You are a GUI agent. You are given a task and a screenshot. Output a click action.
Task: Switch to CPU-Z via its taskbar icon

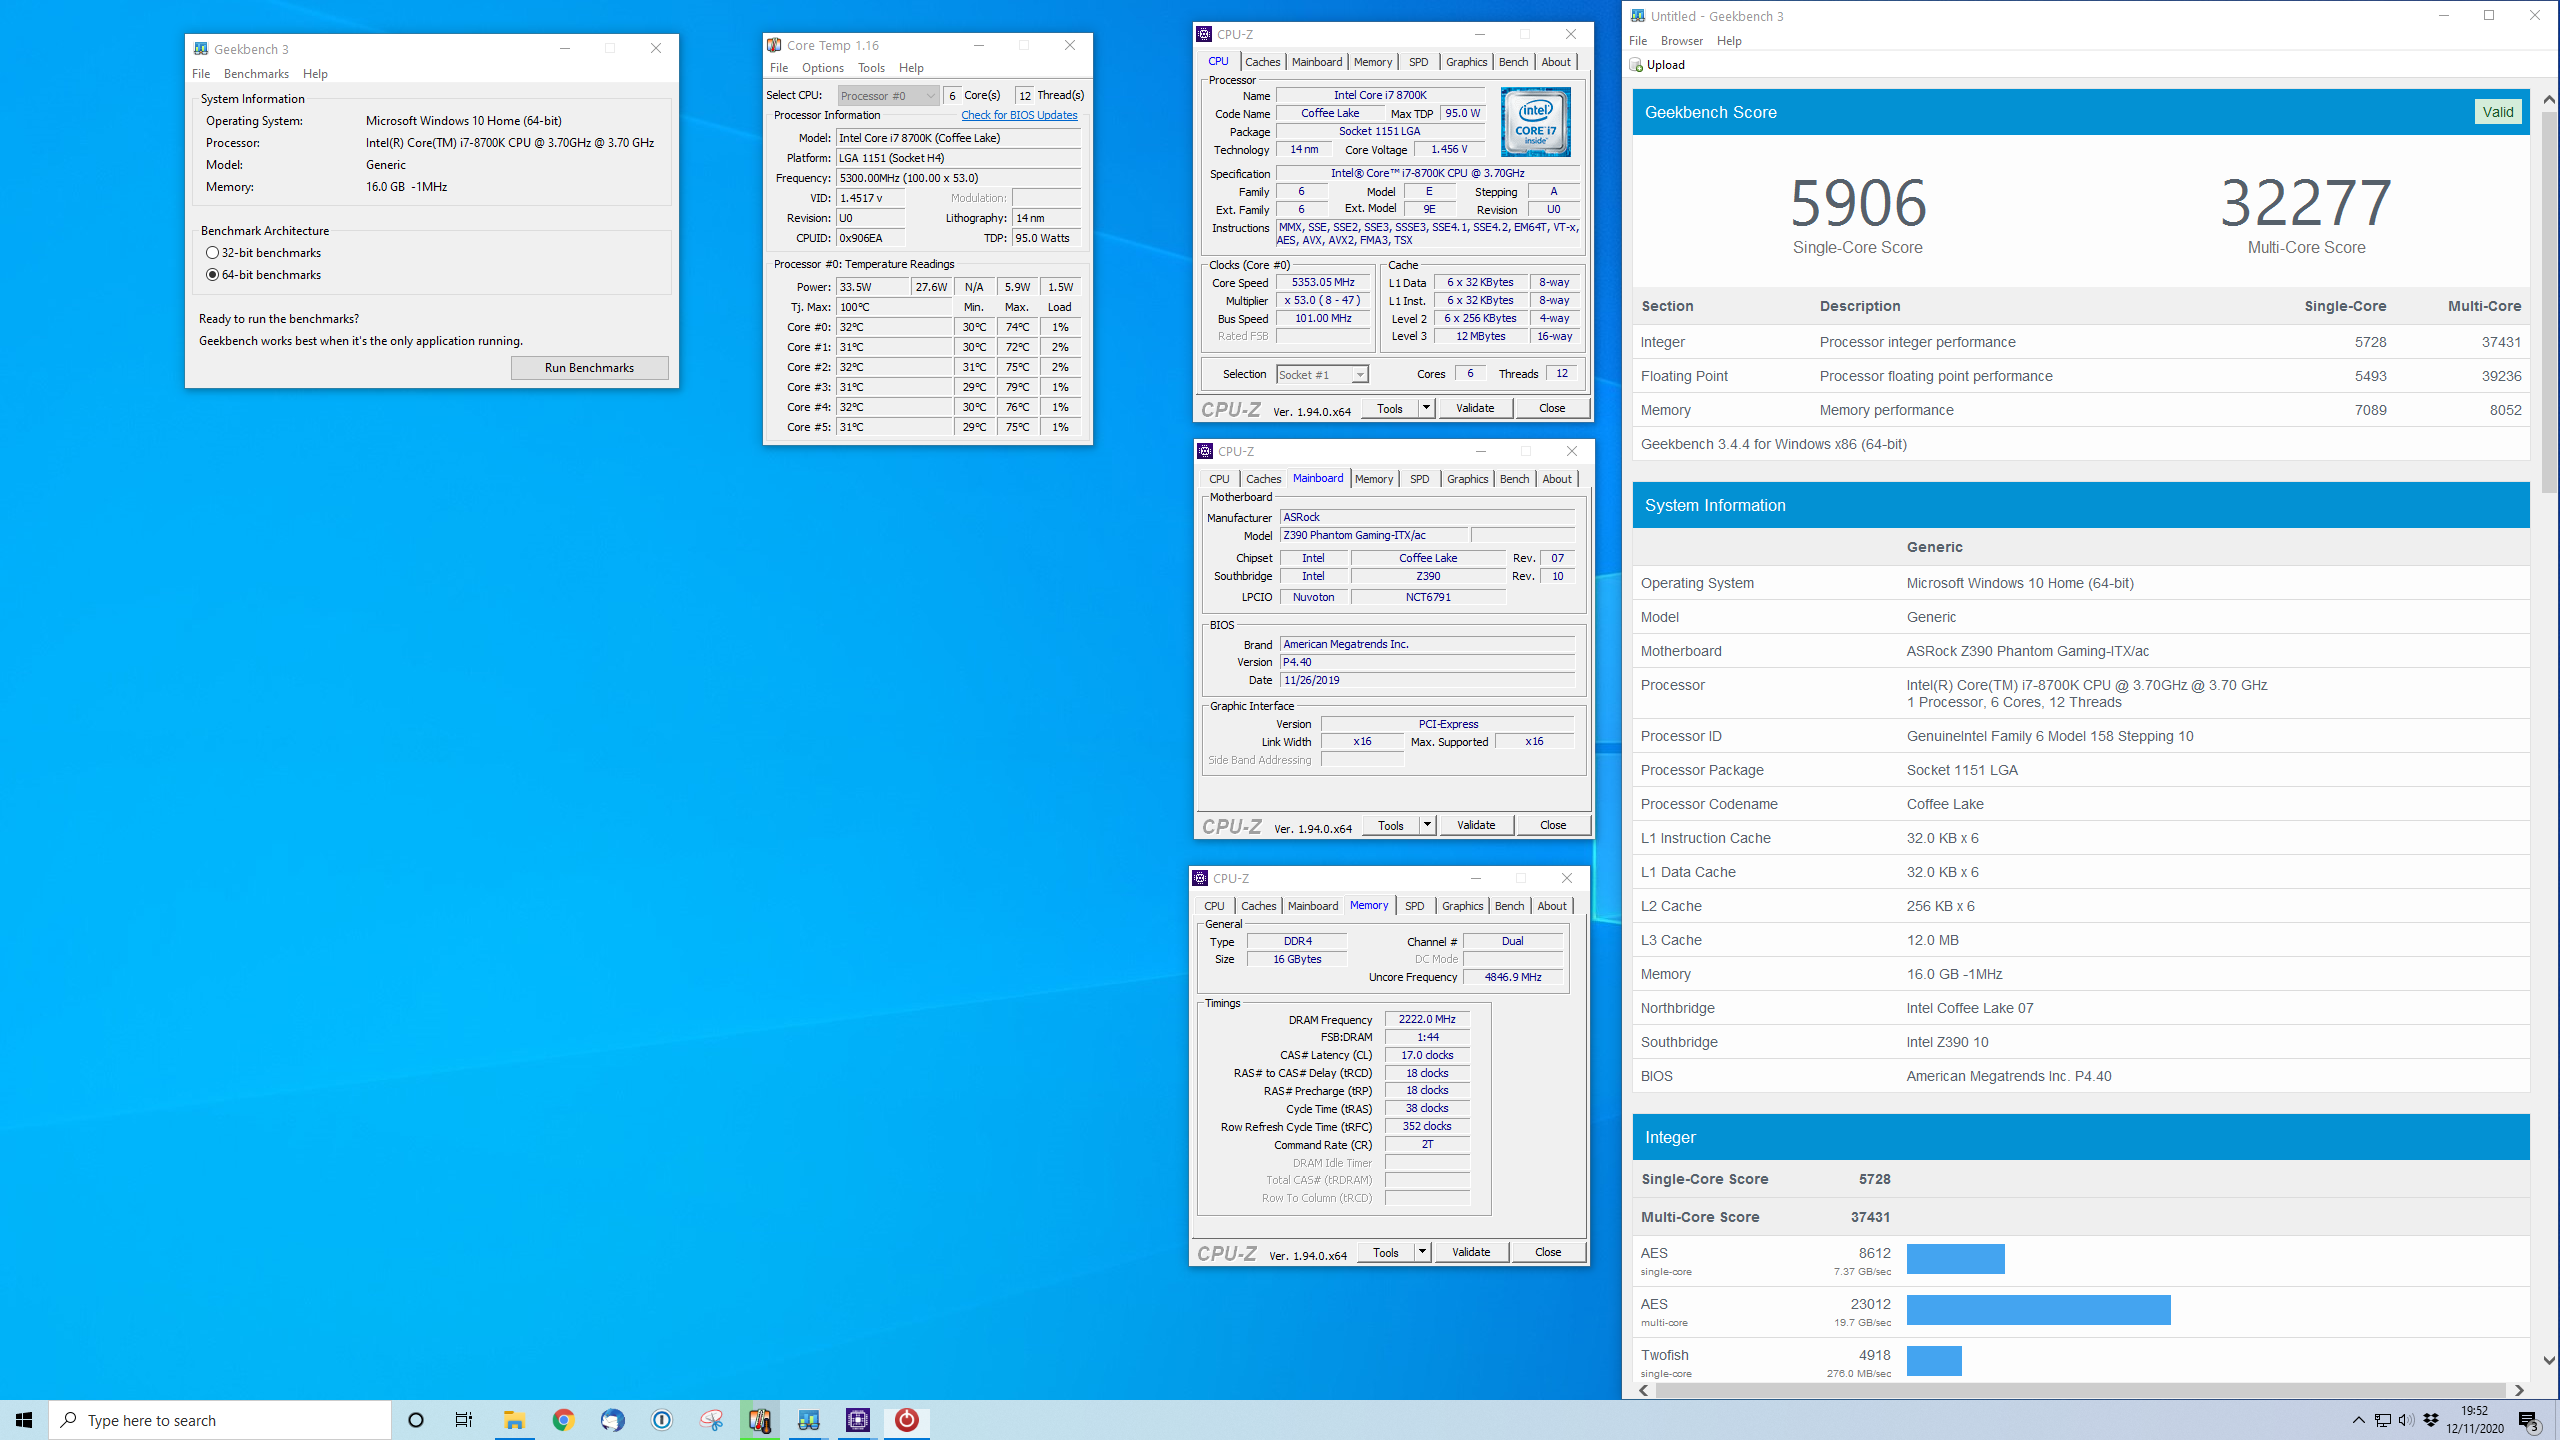tap(858, 1420)
